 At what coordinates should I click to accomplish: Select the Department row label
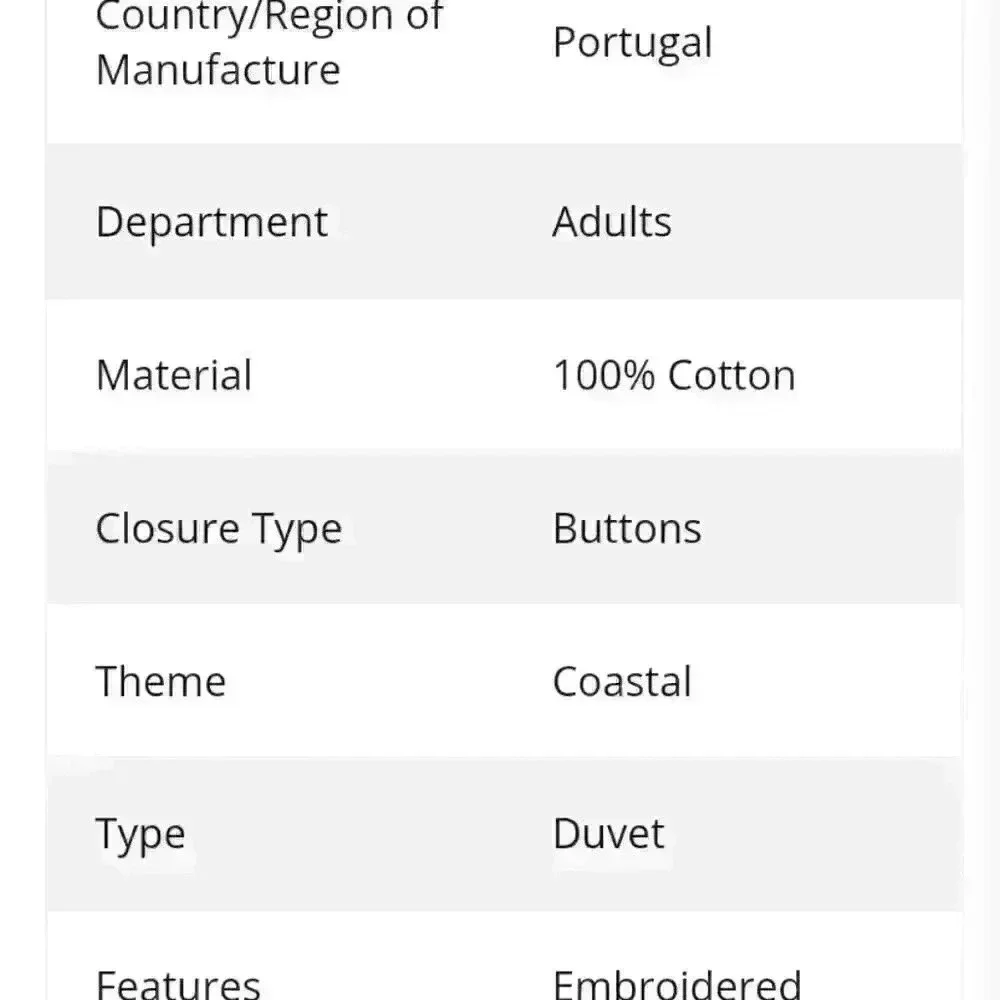[212, 222]
